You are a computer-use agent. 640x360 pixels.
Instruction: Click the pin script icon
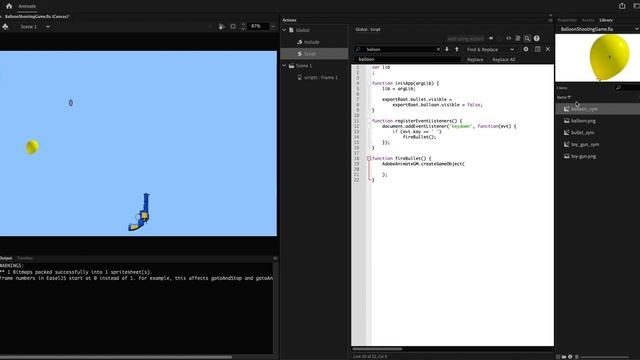coord(491,38)
